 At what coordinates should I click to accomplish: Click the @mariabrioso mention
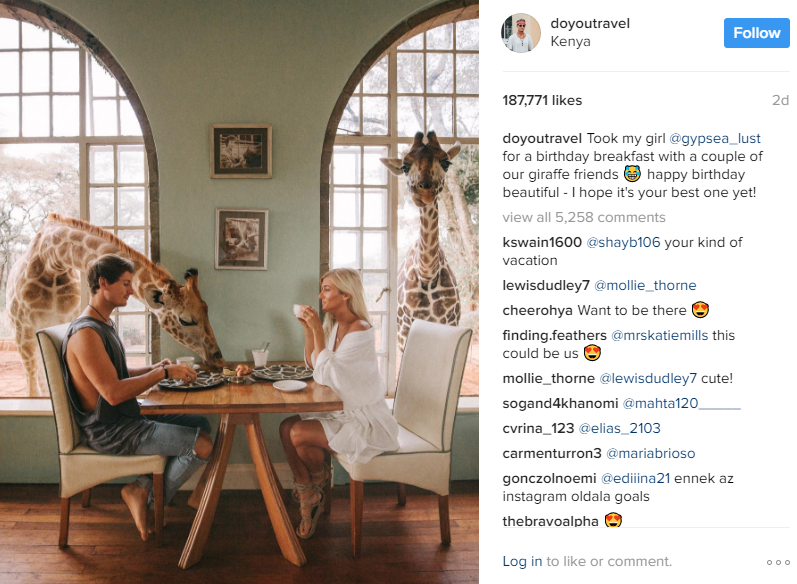[651, 453]
